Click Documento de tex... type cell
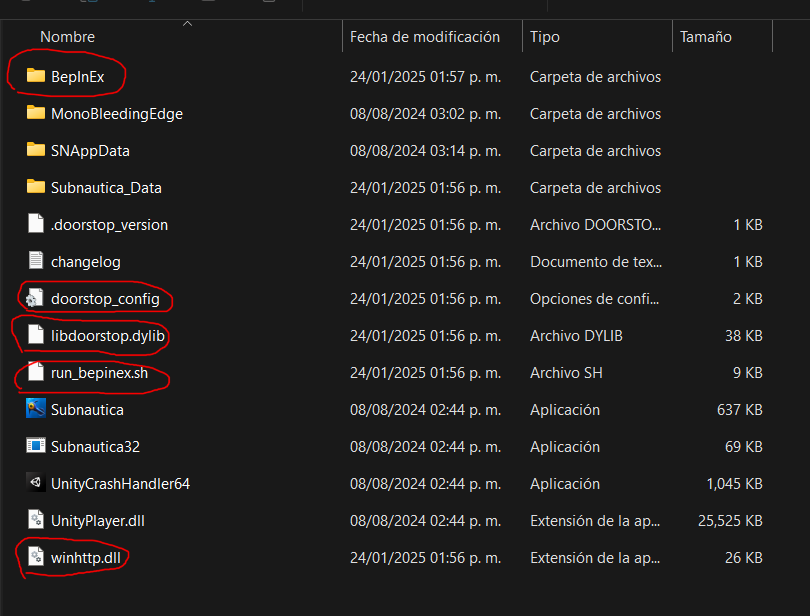Screen dimensions: 810x616 point(596,262)
